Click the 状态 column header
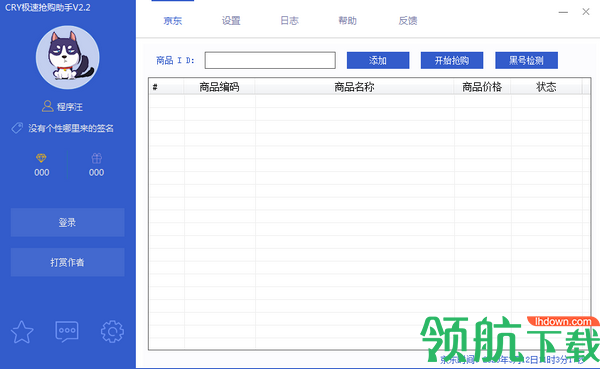The image size is (600, 369). pos(546,87)
